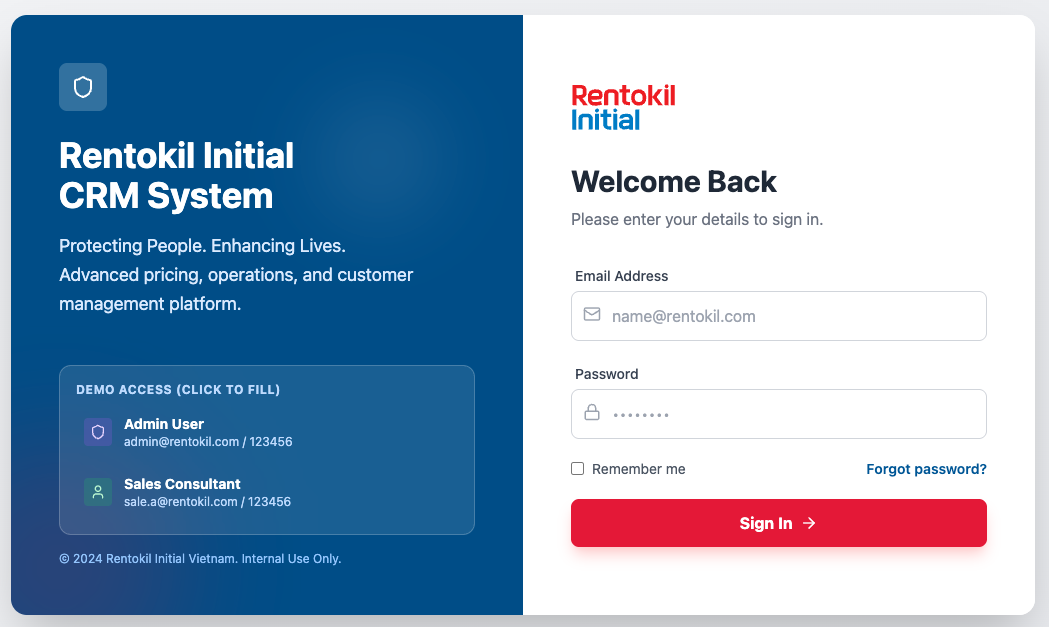Image resolution: width=1049 pixels, height=627 pixels.
Task: Click the "Demo Access (Click to Fill)" heading
Action: [178, 389]
